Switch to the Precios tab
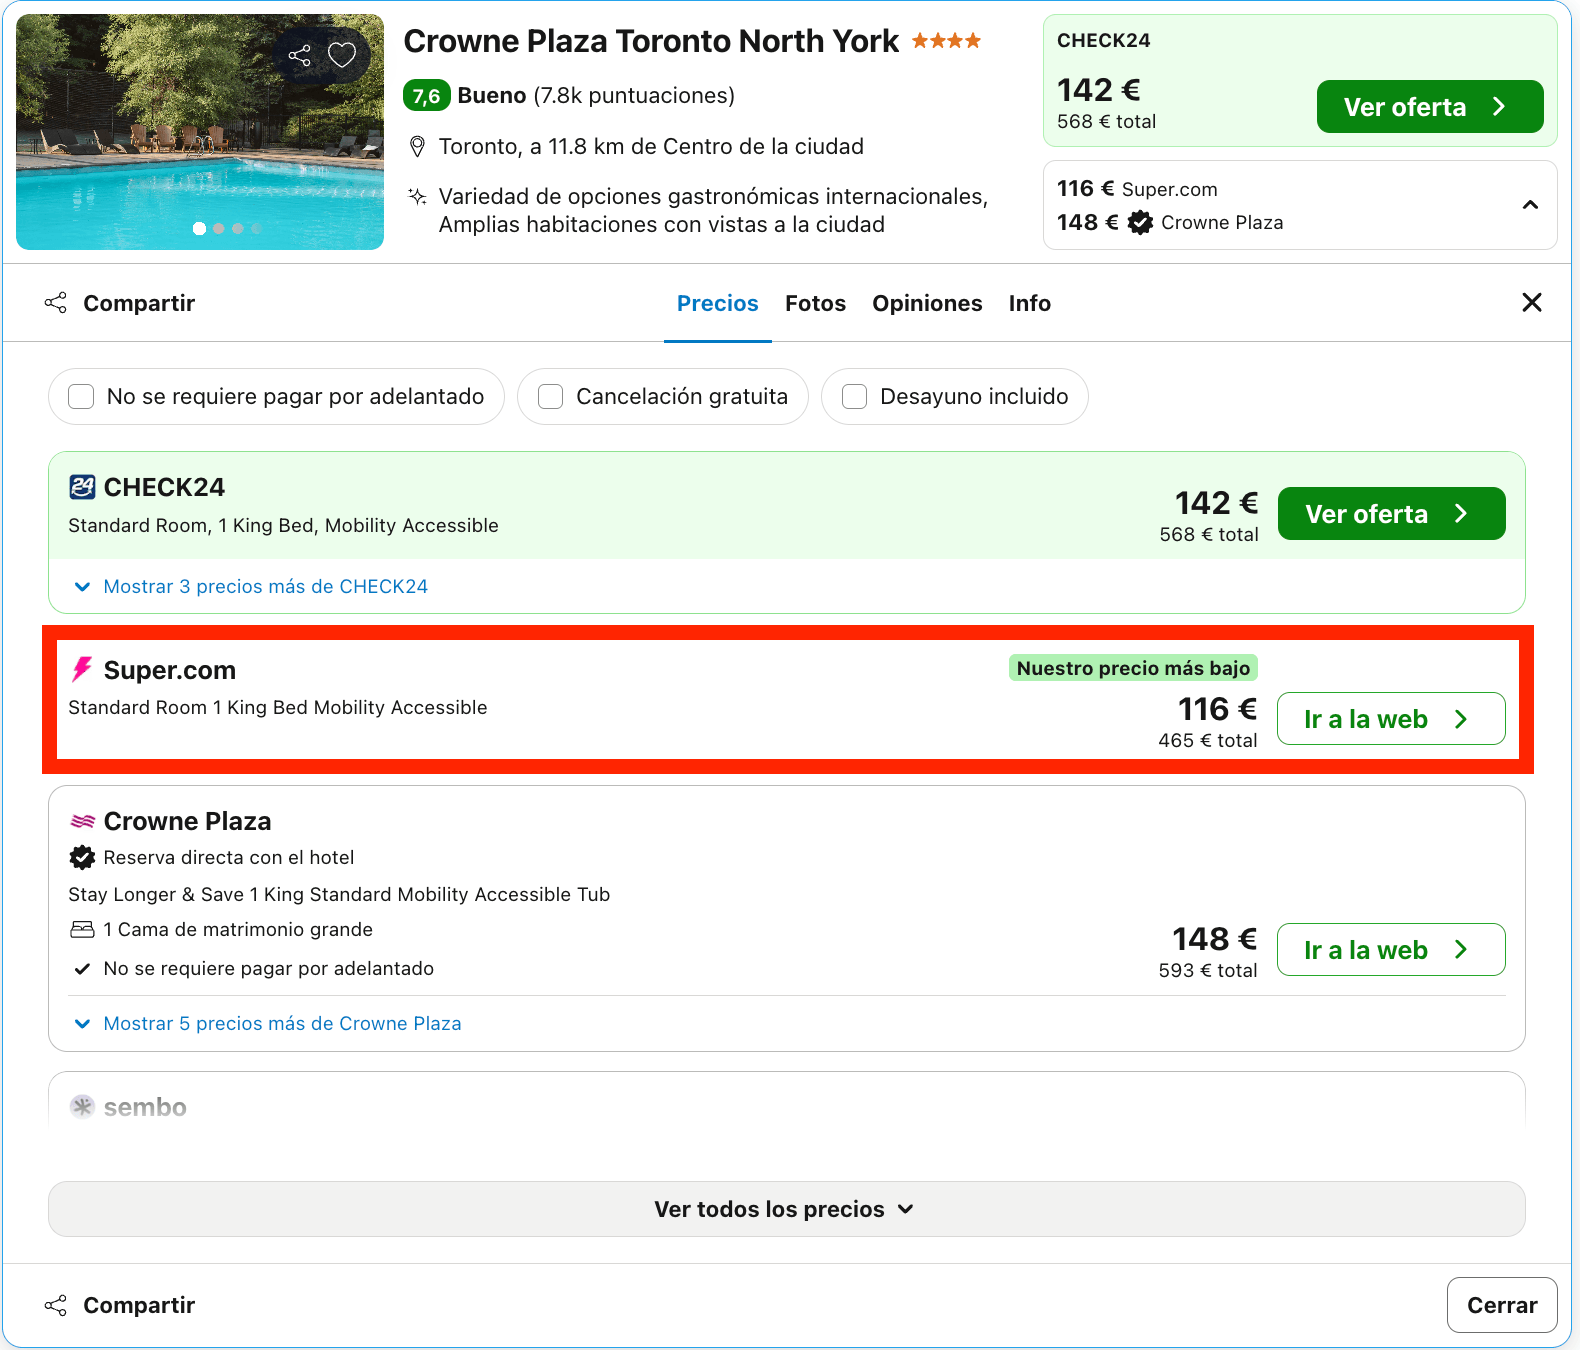Image resolution: width=1580 pixels, height=1350 pixels. point(718,303)
